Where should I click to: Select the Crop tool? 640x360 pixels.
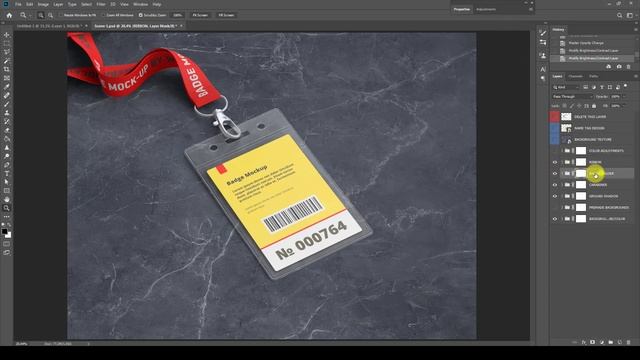point(7,69)
